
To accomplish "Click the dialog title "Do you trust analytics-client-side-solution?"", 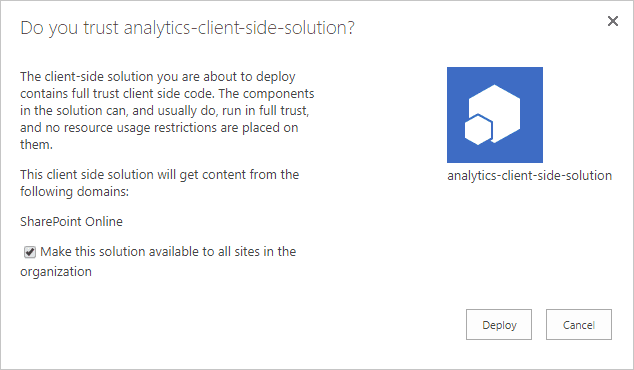I will (187, 28).
